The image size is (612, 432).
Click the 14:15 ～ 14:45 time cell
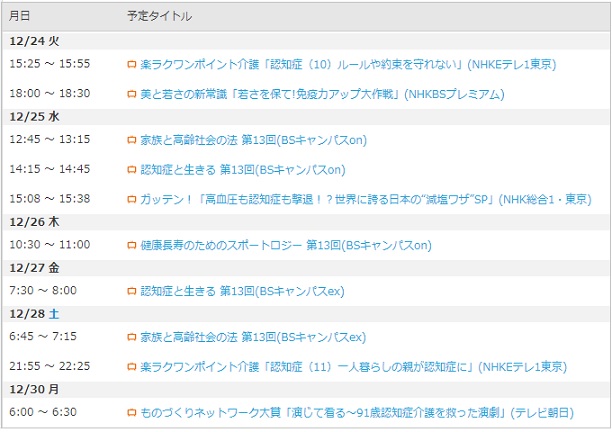pos(50,169)
